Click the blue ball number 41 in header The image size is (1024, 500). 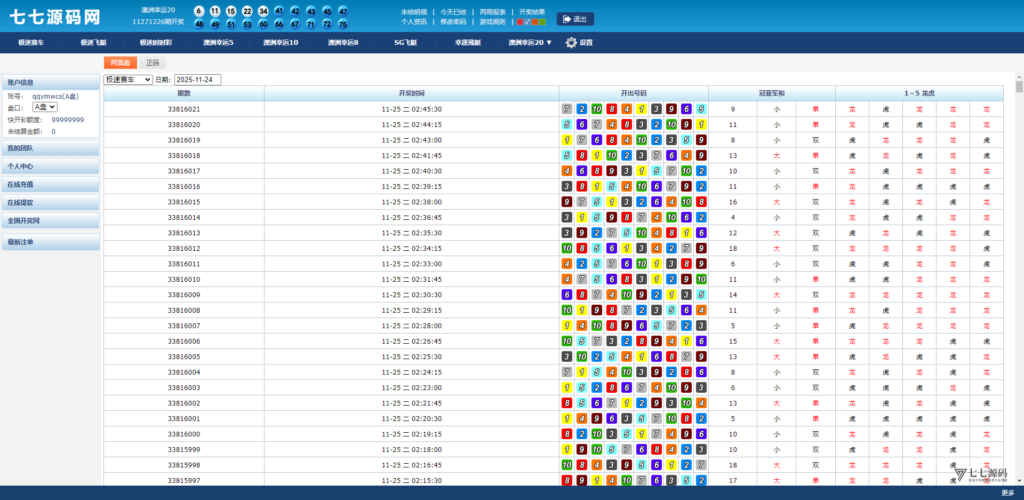(279, 12)
